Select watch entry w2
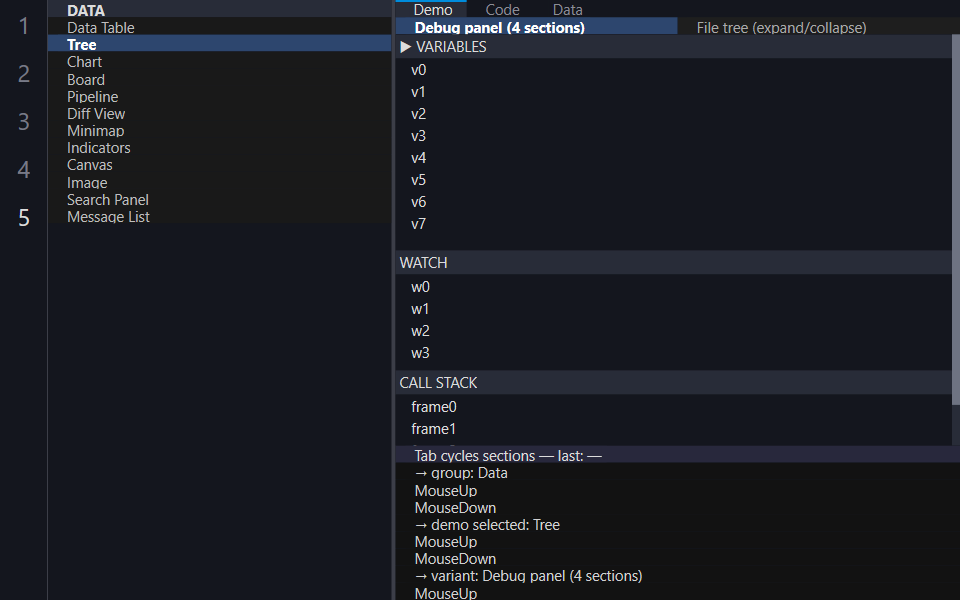Screen dimensions: 960x600 point(673,331)
